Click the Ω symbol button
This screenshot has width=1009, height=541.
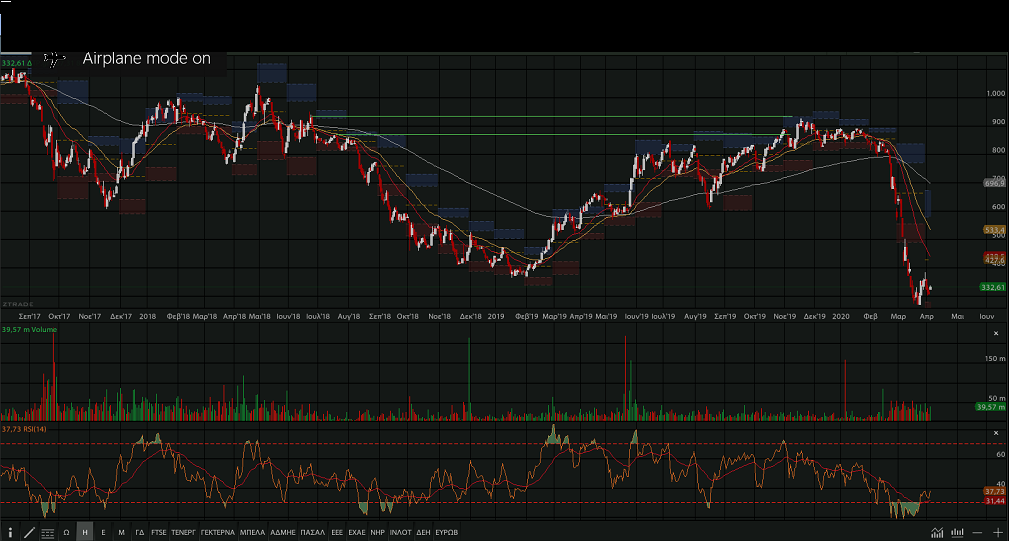click(x=66, y=532)
